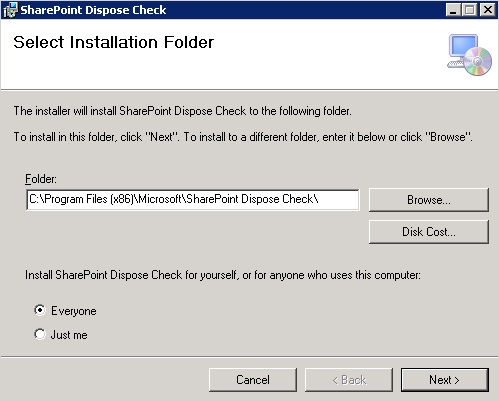Image resolution: width=499 pixels, height=401 pixels.
Task: Open the Disk Cost... dialog
Action: 429,232
